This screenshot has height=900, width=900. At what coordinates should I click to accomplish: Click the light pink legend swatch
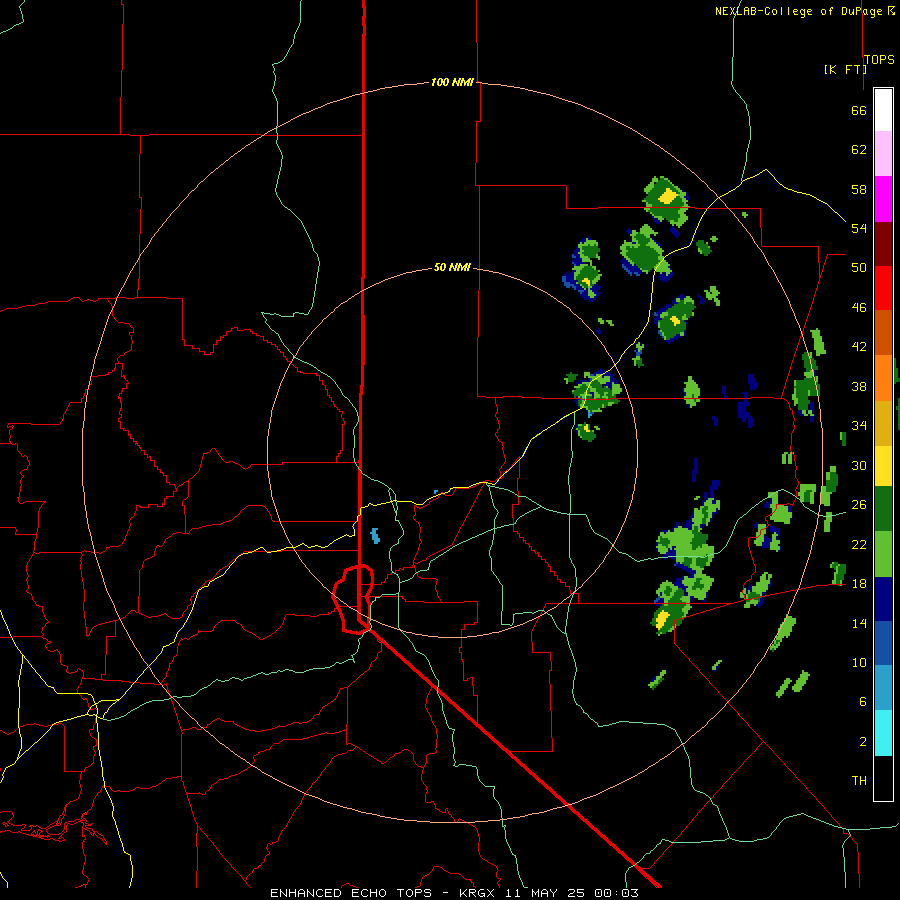tap(883, 154)
